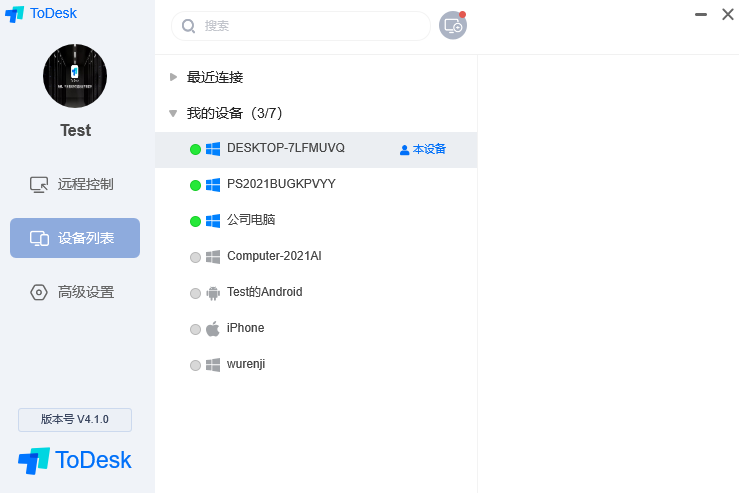
Task: Select the Test的Android device
Action: point(316,293)
